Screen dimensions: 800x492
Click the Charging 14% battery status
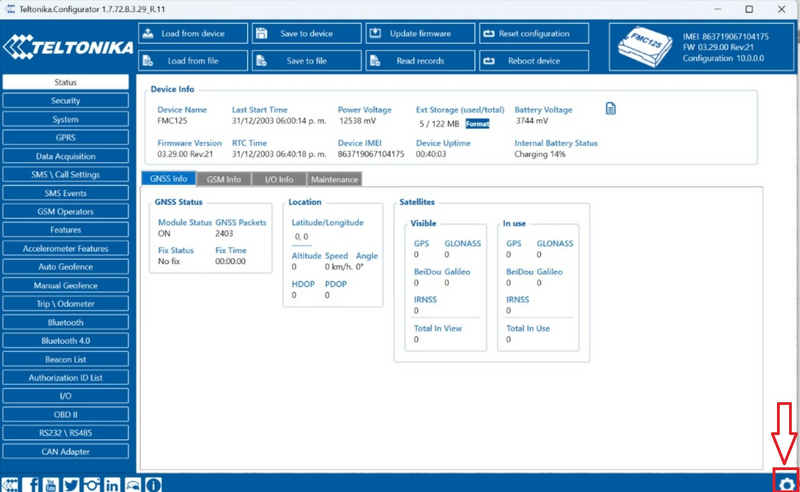[x=540, y=154]
